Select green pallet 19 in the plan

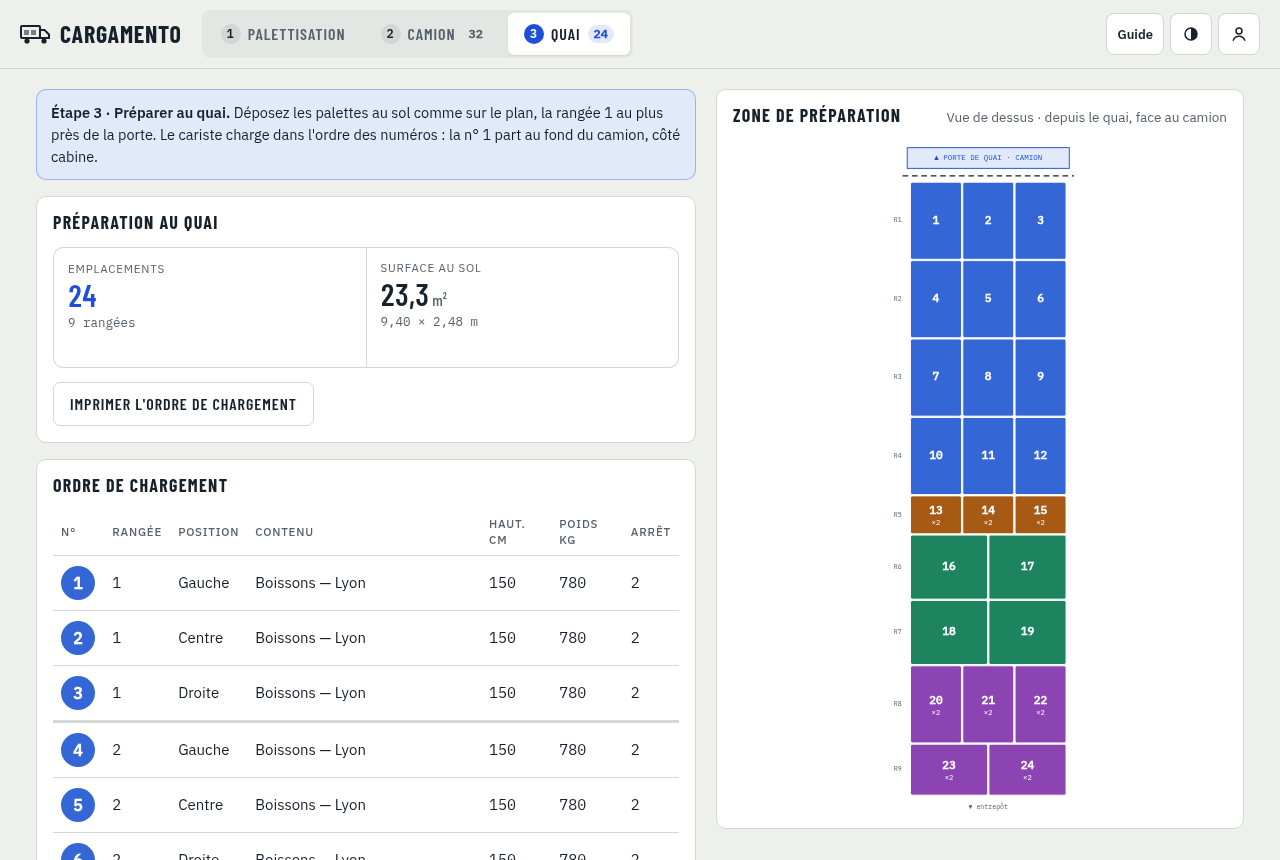click(x=1027, y=632)
